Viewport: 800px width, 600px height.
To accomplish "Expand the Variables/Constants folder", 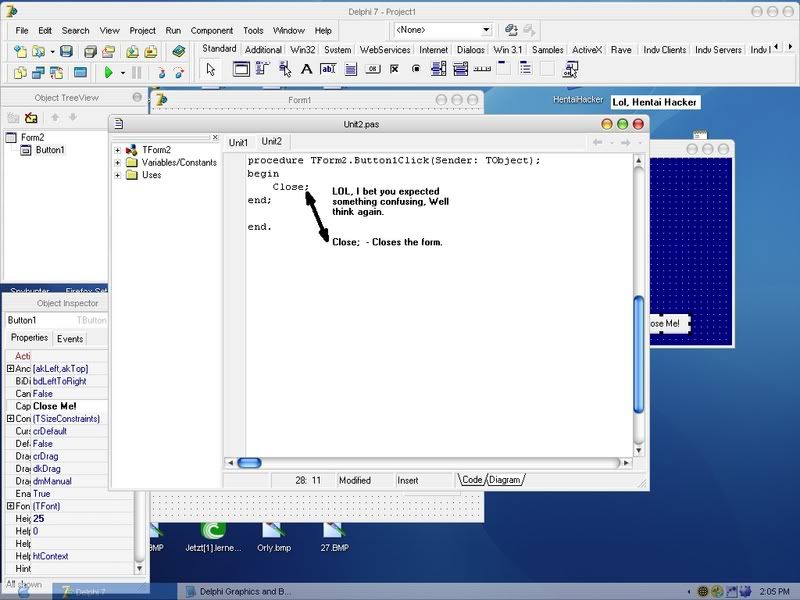I will [119, 162].
